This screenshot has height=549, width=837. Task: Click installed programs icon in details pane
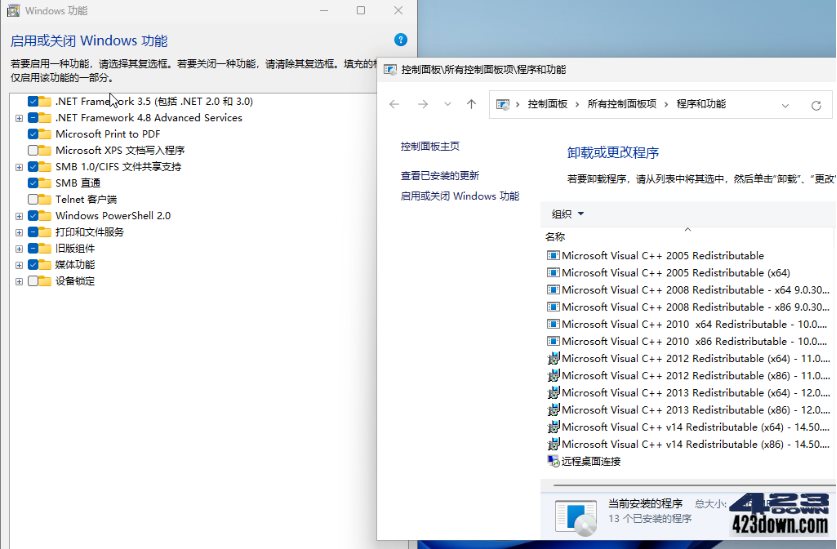[x=575, y=516]
